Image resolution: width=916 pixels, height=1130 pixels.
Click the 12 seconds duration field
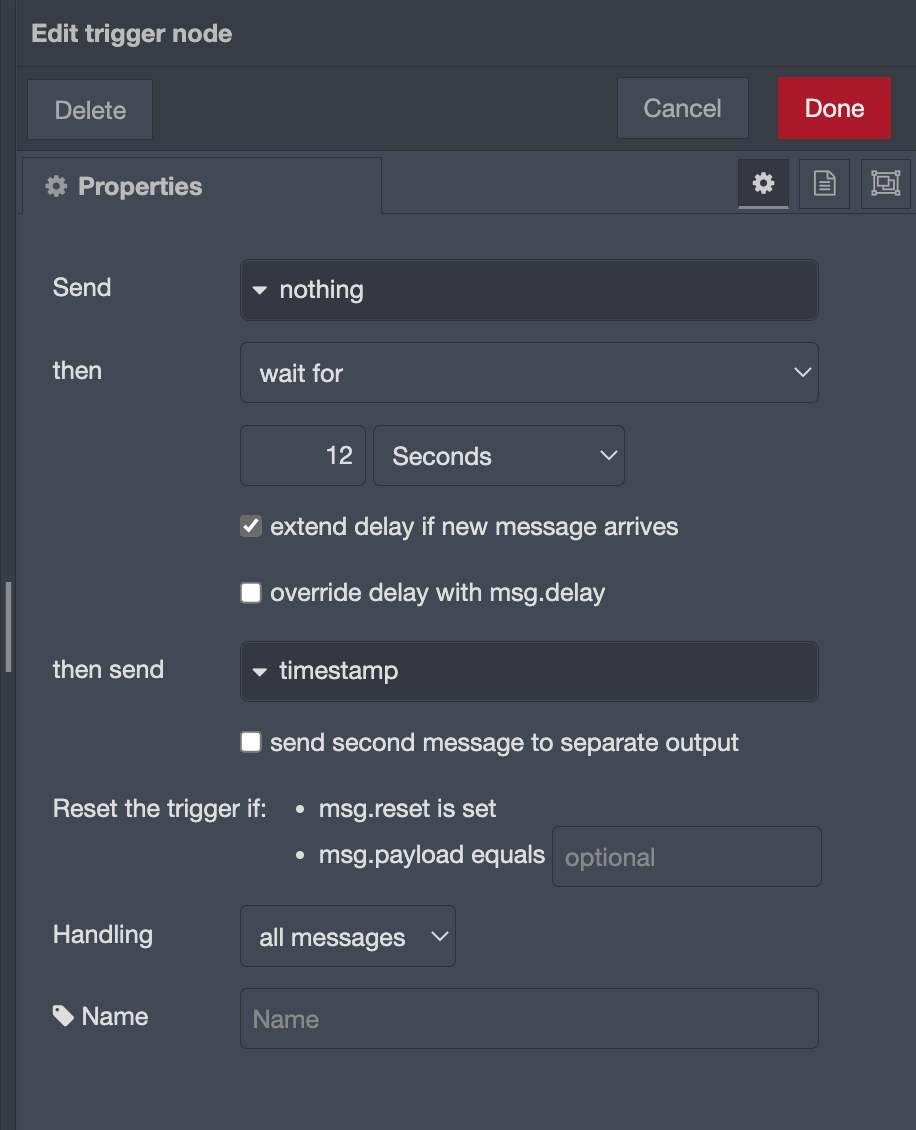click(302, 455)
